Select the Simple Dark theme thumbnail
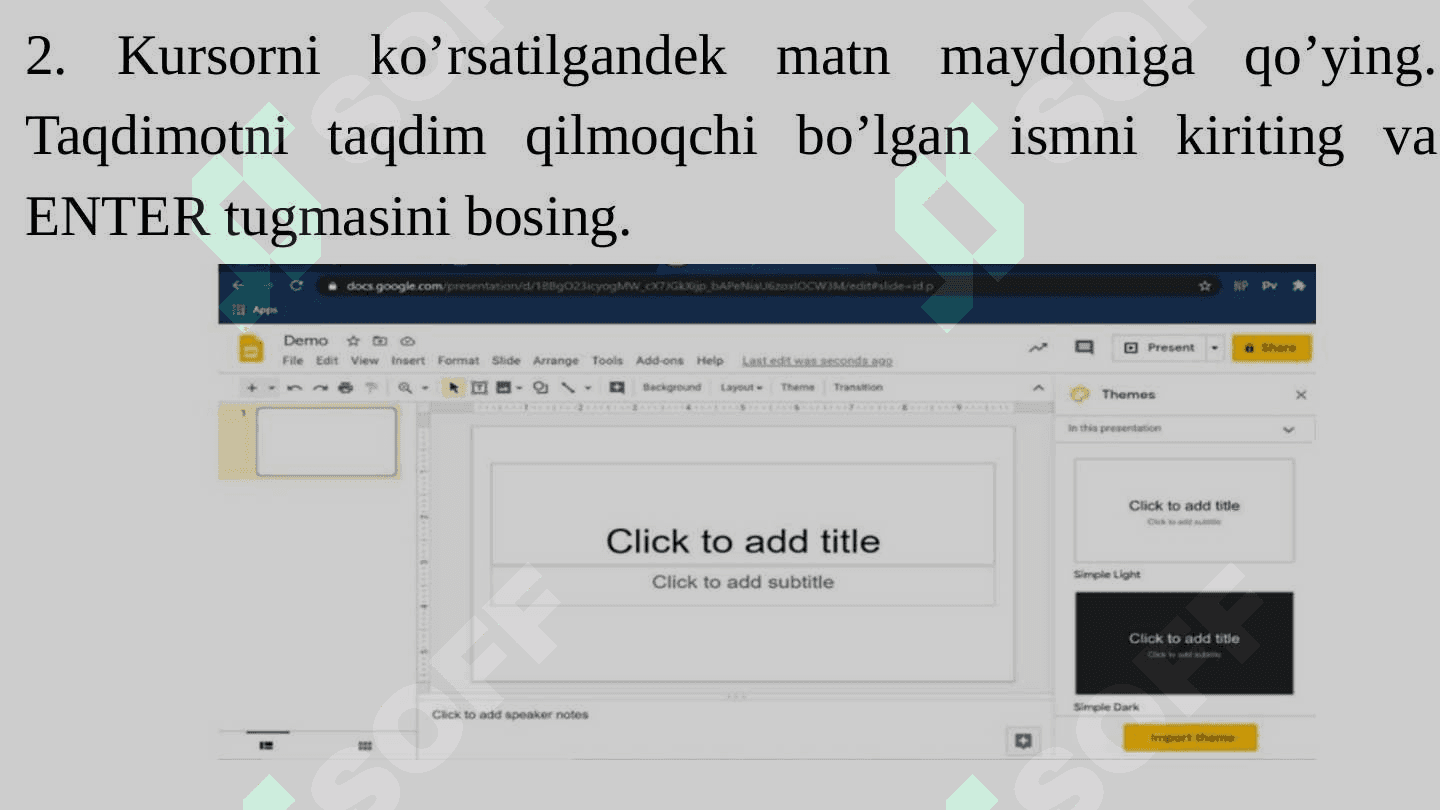Image resolution: width=1440 pixels, height=810 pixels. click(x=1184, y=643)
